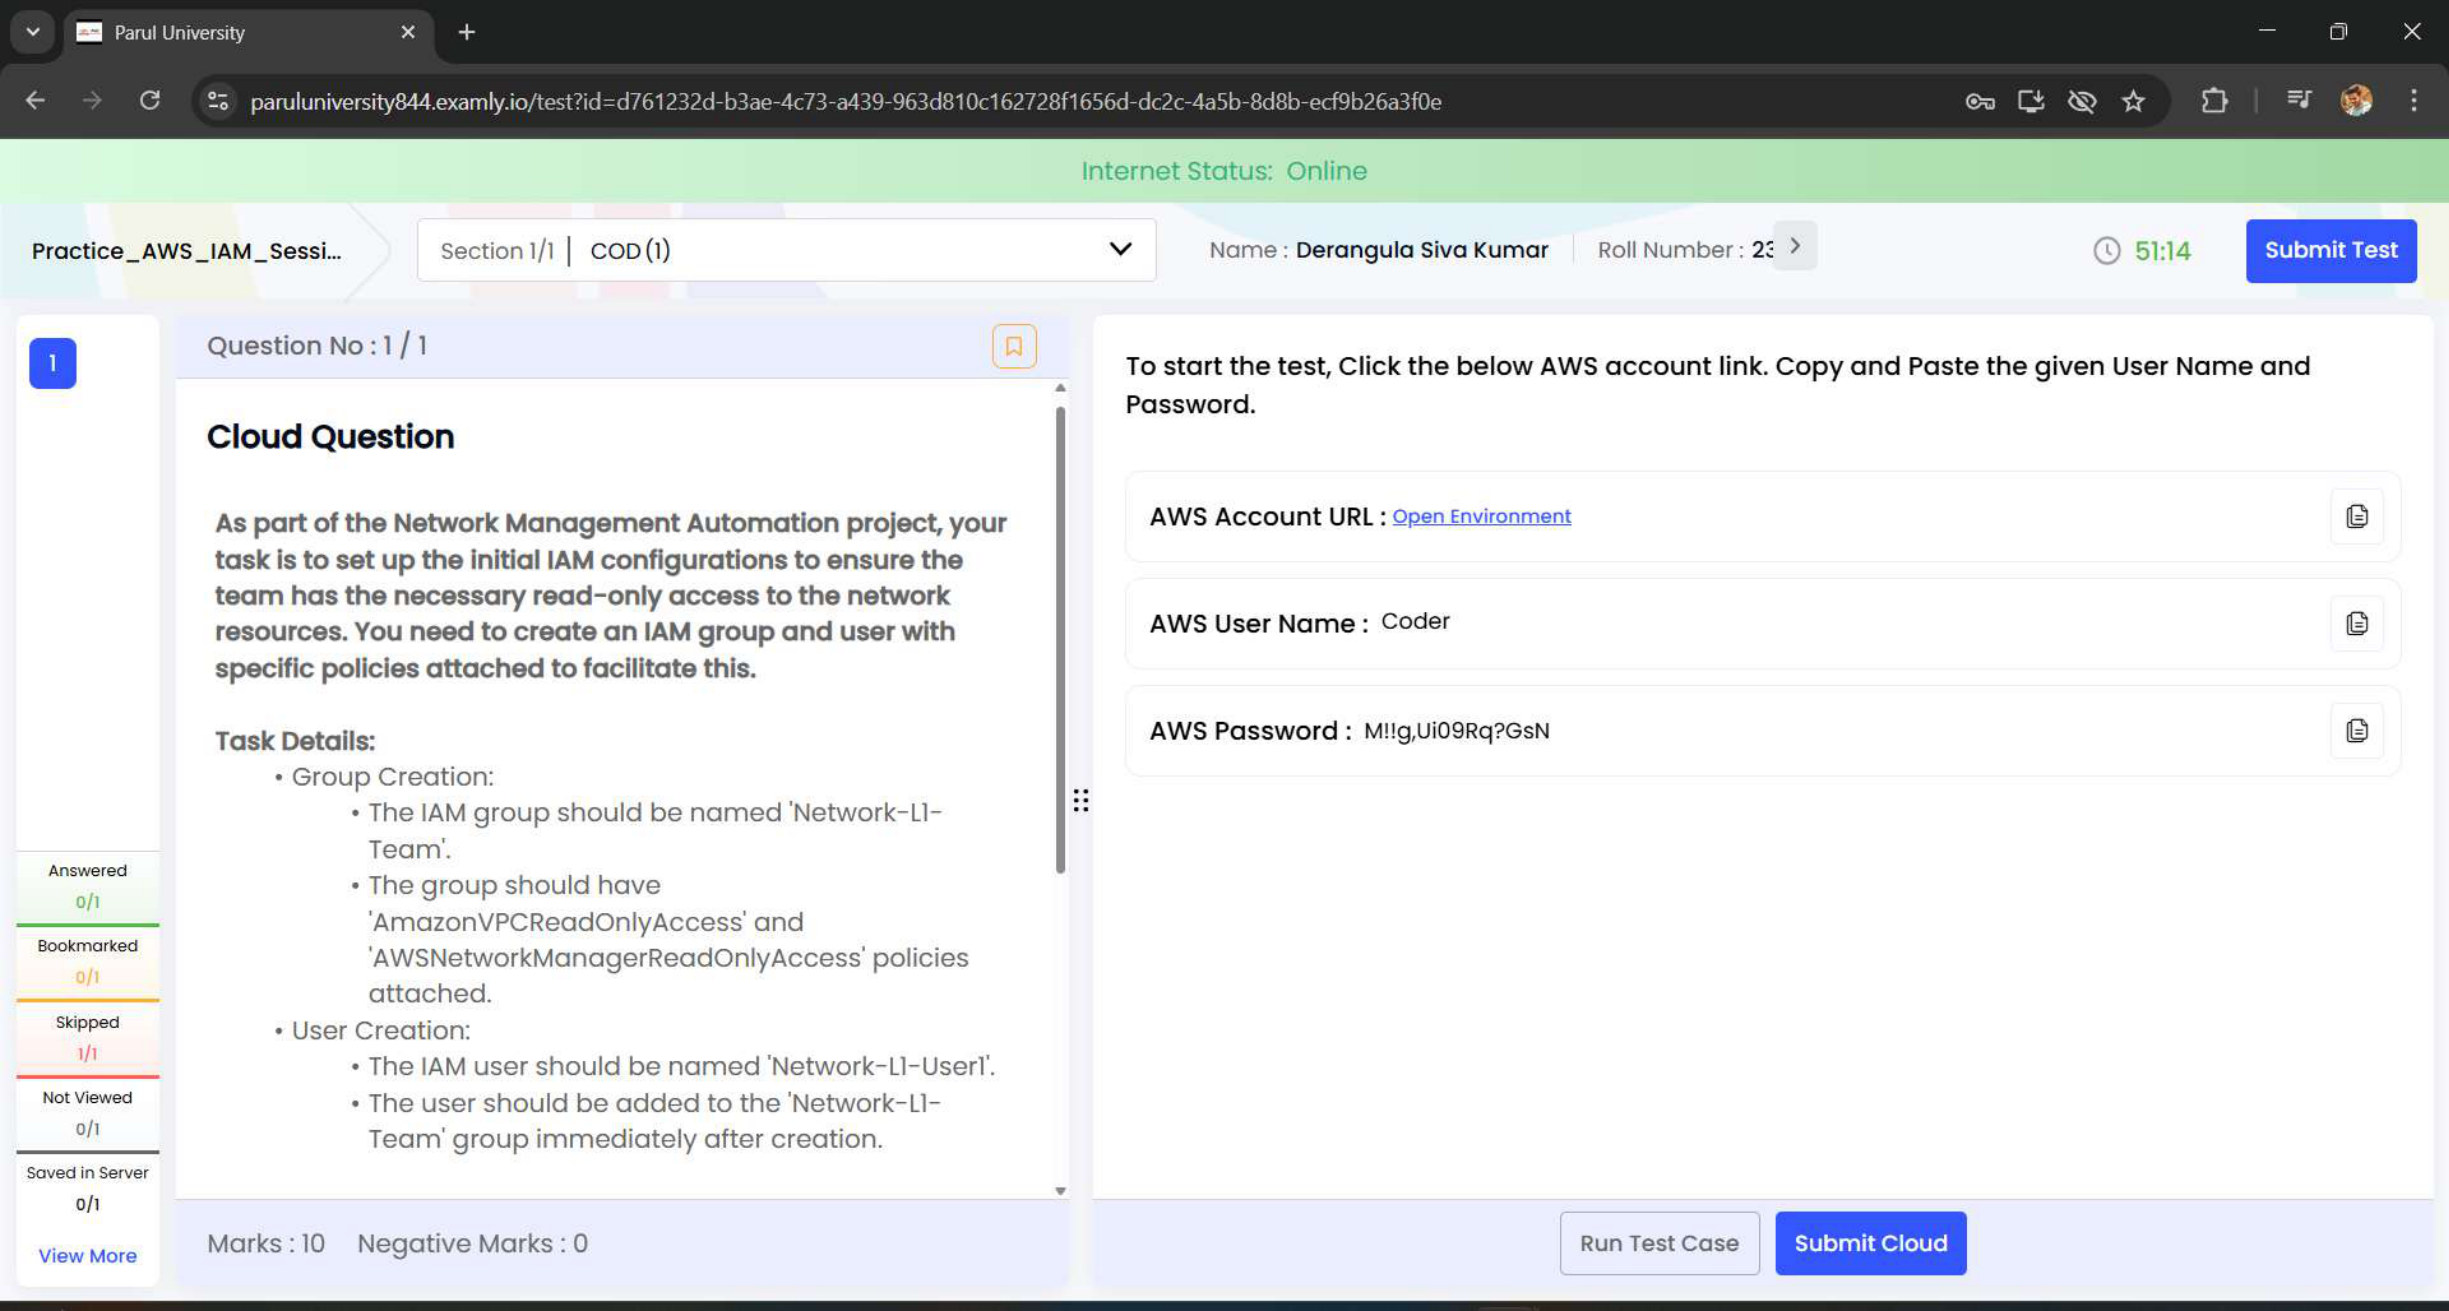Open the password manager key icon
This screenshot has height=1311, width=2449.
click(1979, 101)
